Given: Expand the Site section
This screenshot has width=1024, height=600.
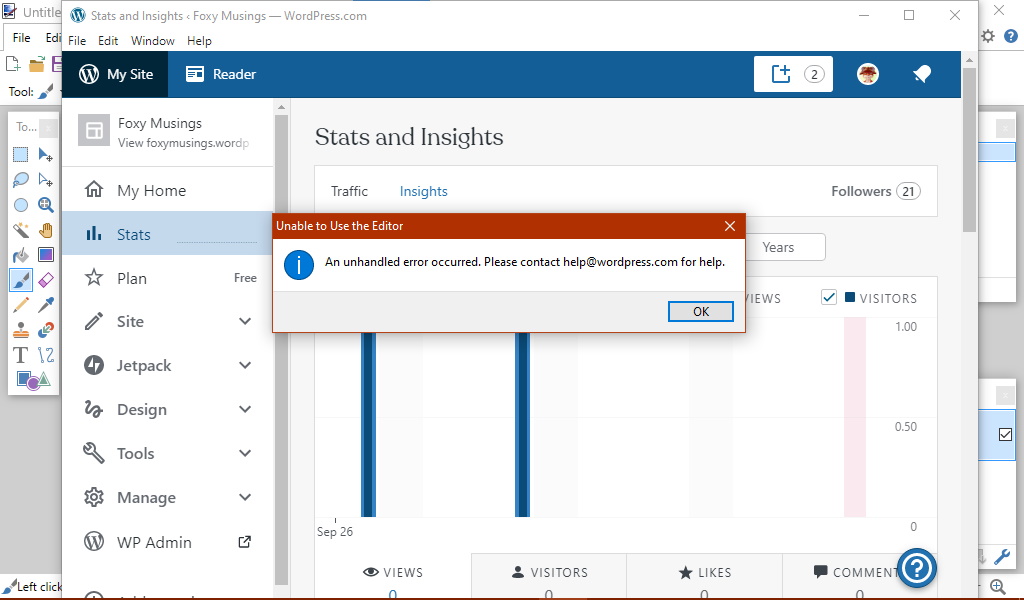Looking at the screenshot, I should click(244, 321).
